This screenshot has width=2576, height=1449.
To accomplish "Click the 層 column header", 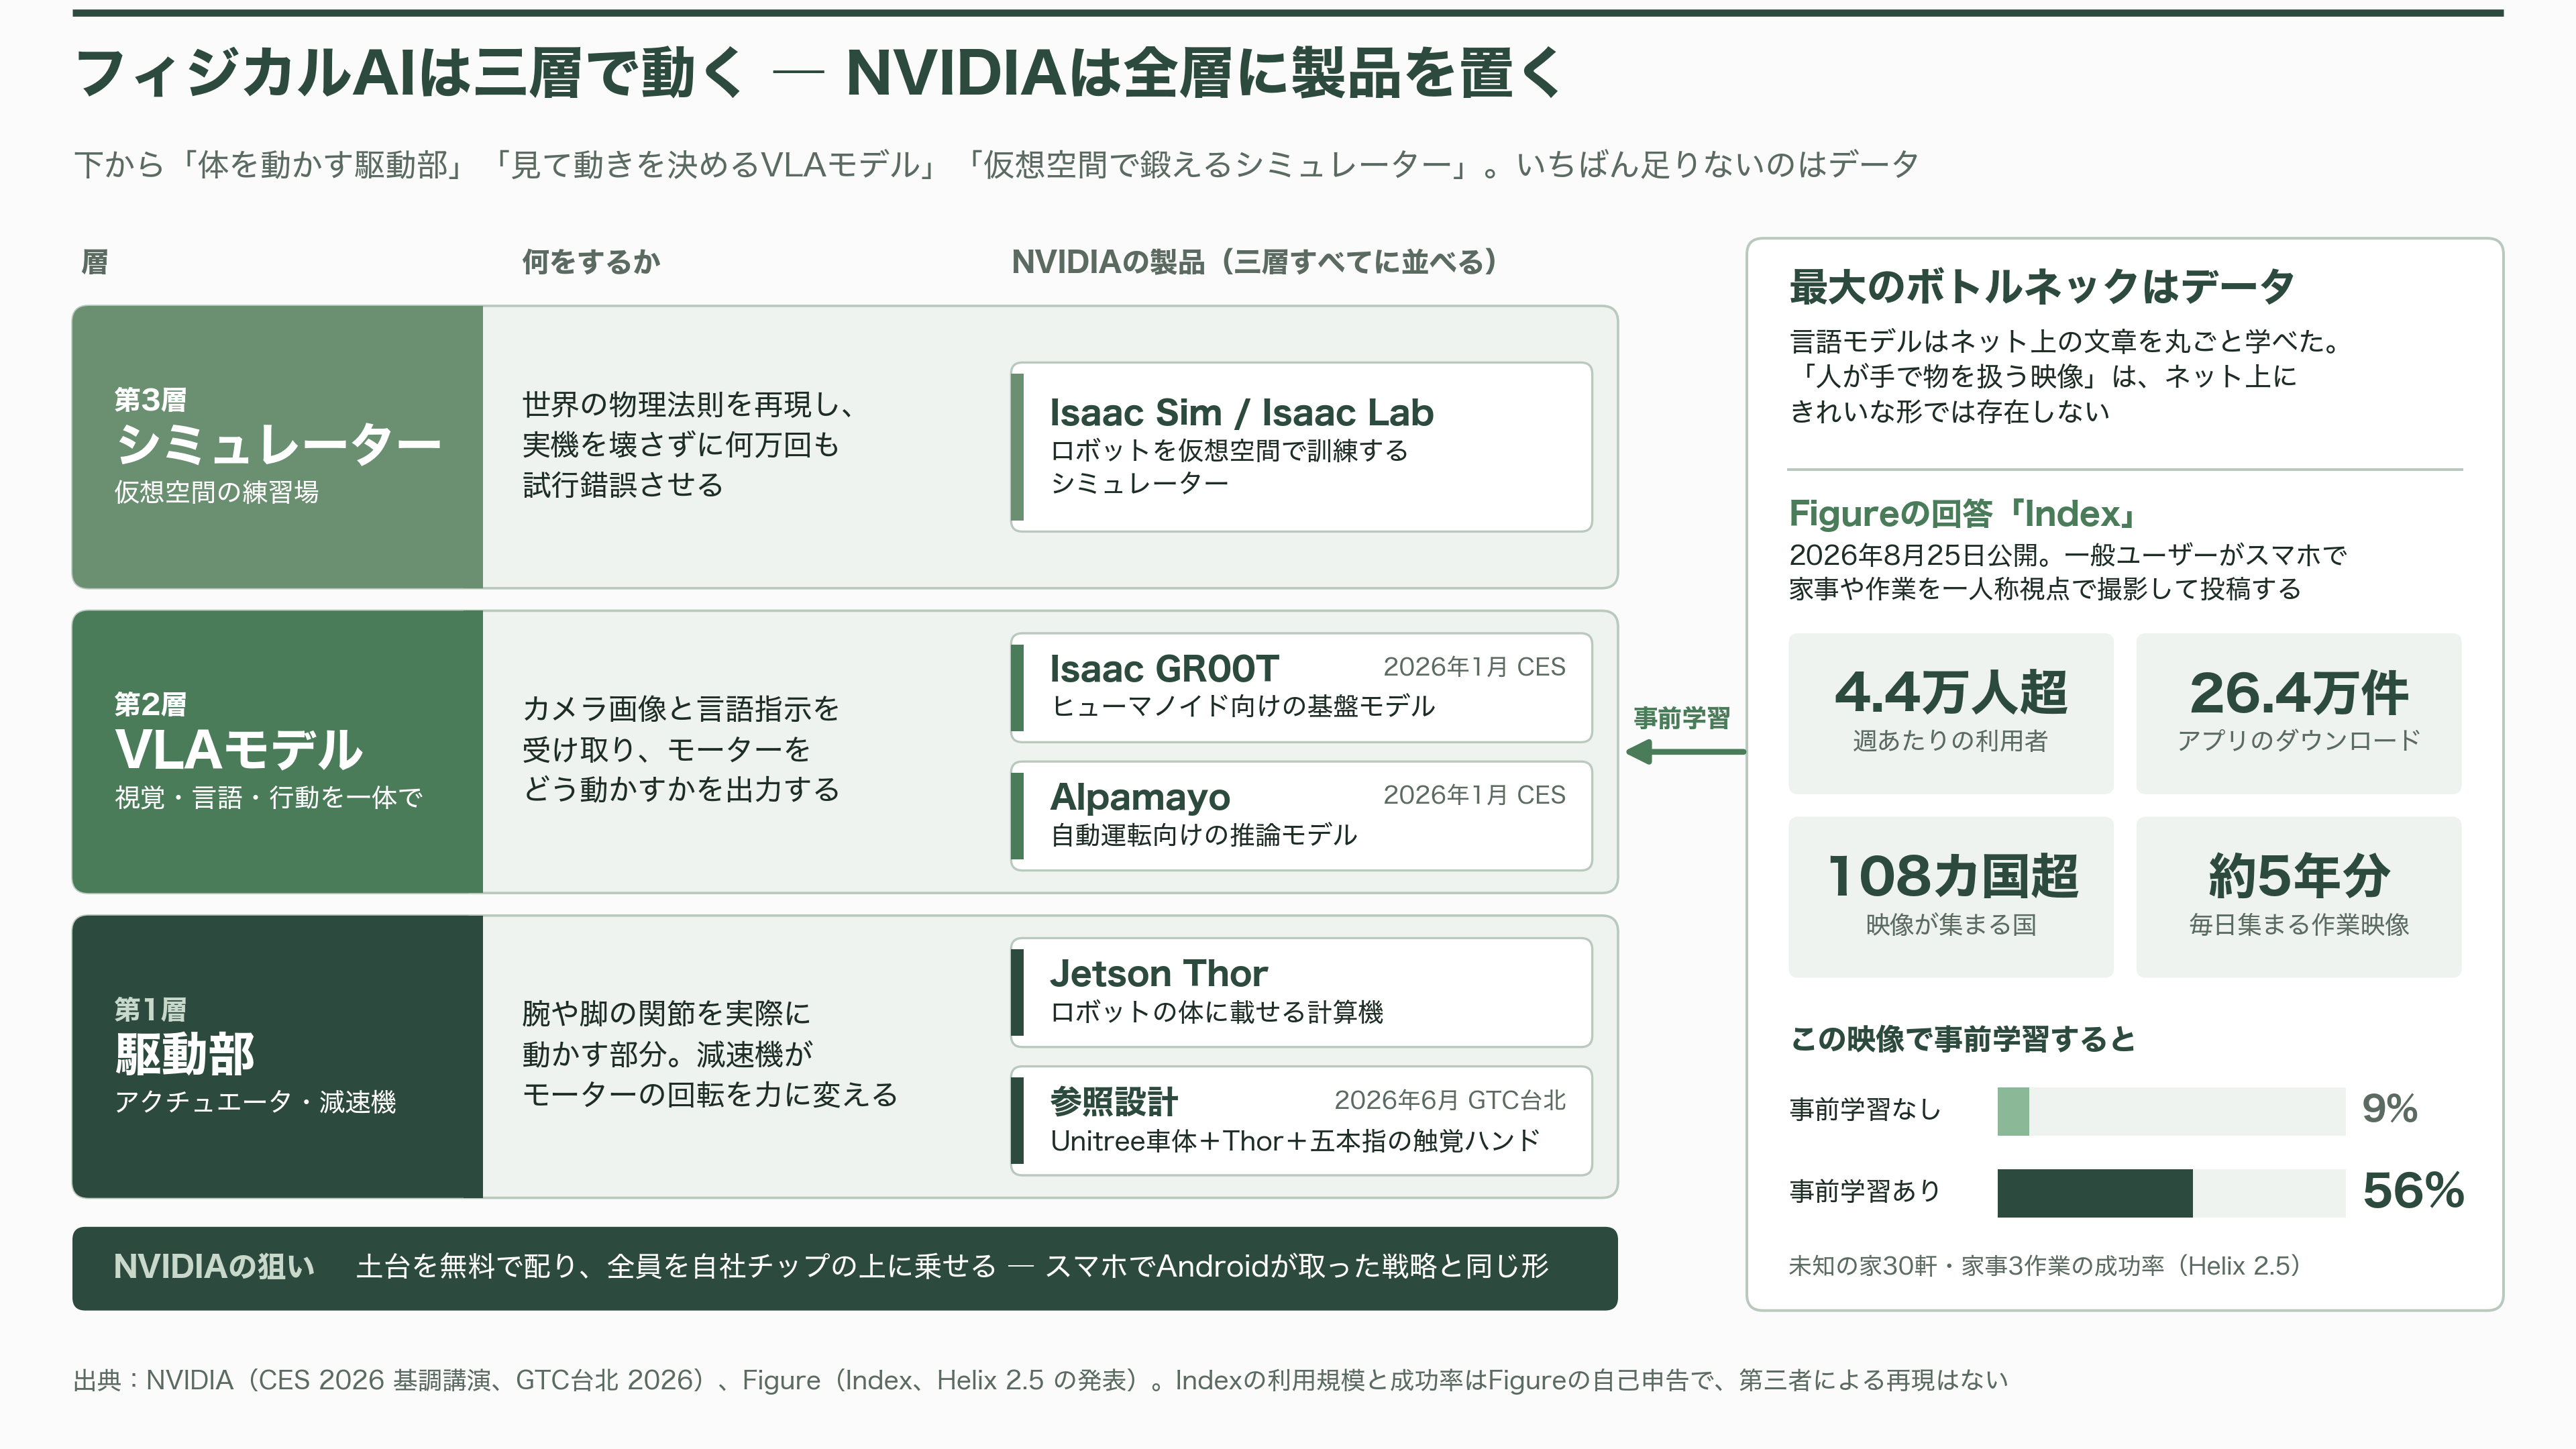I will point(94,262).
